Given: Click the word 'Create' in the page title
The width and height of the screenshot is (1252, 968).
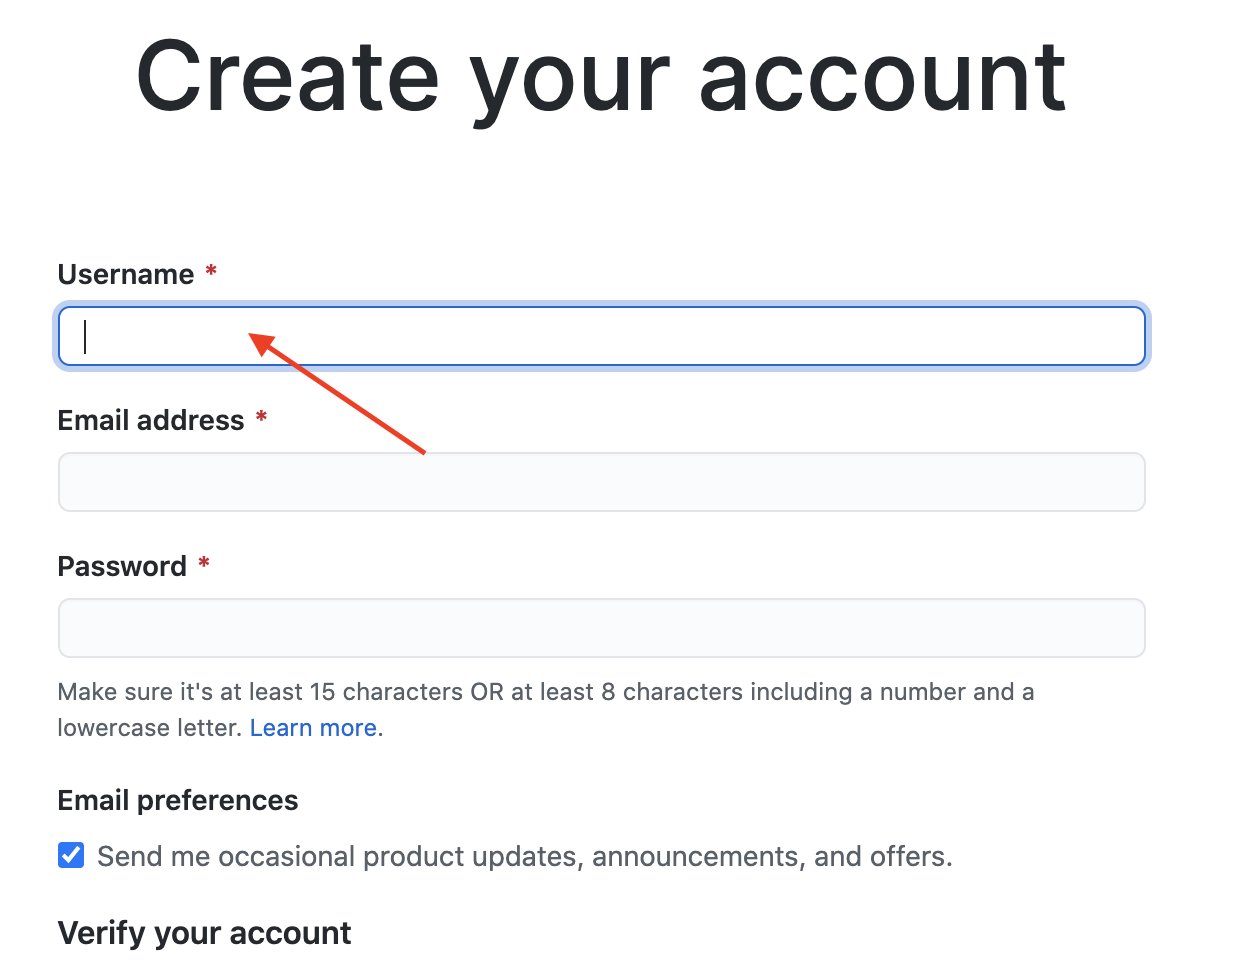Looking at the screenshot, I should (x=288, y=78).
